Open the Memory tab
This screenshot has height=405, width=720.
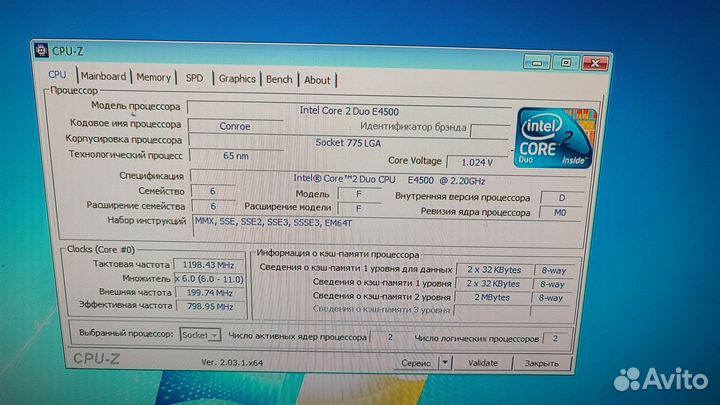tap(153, 77)
